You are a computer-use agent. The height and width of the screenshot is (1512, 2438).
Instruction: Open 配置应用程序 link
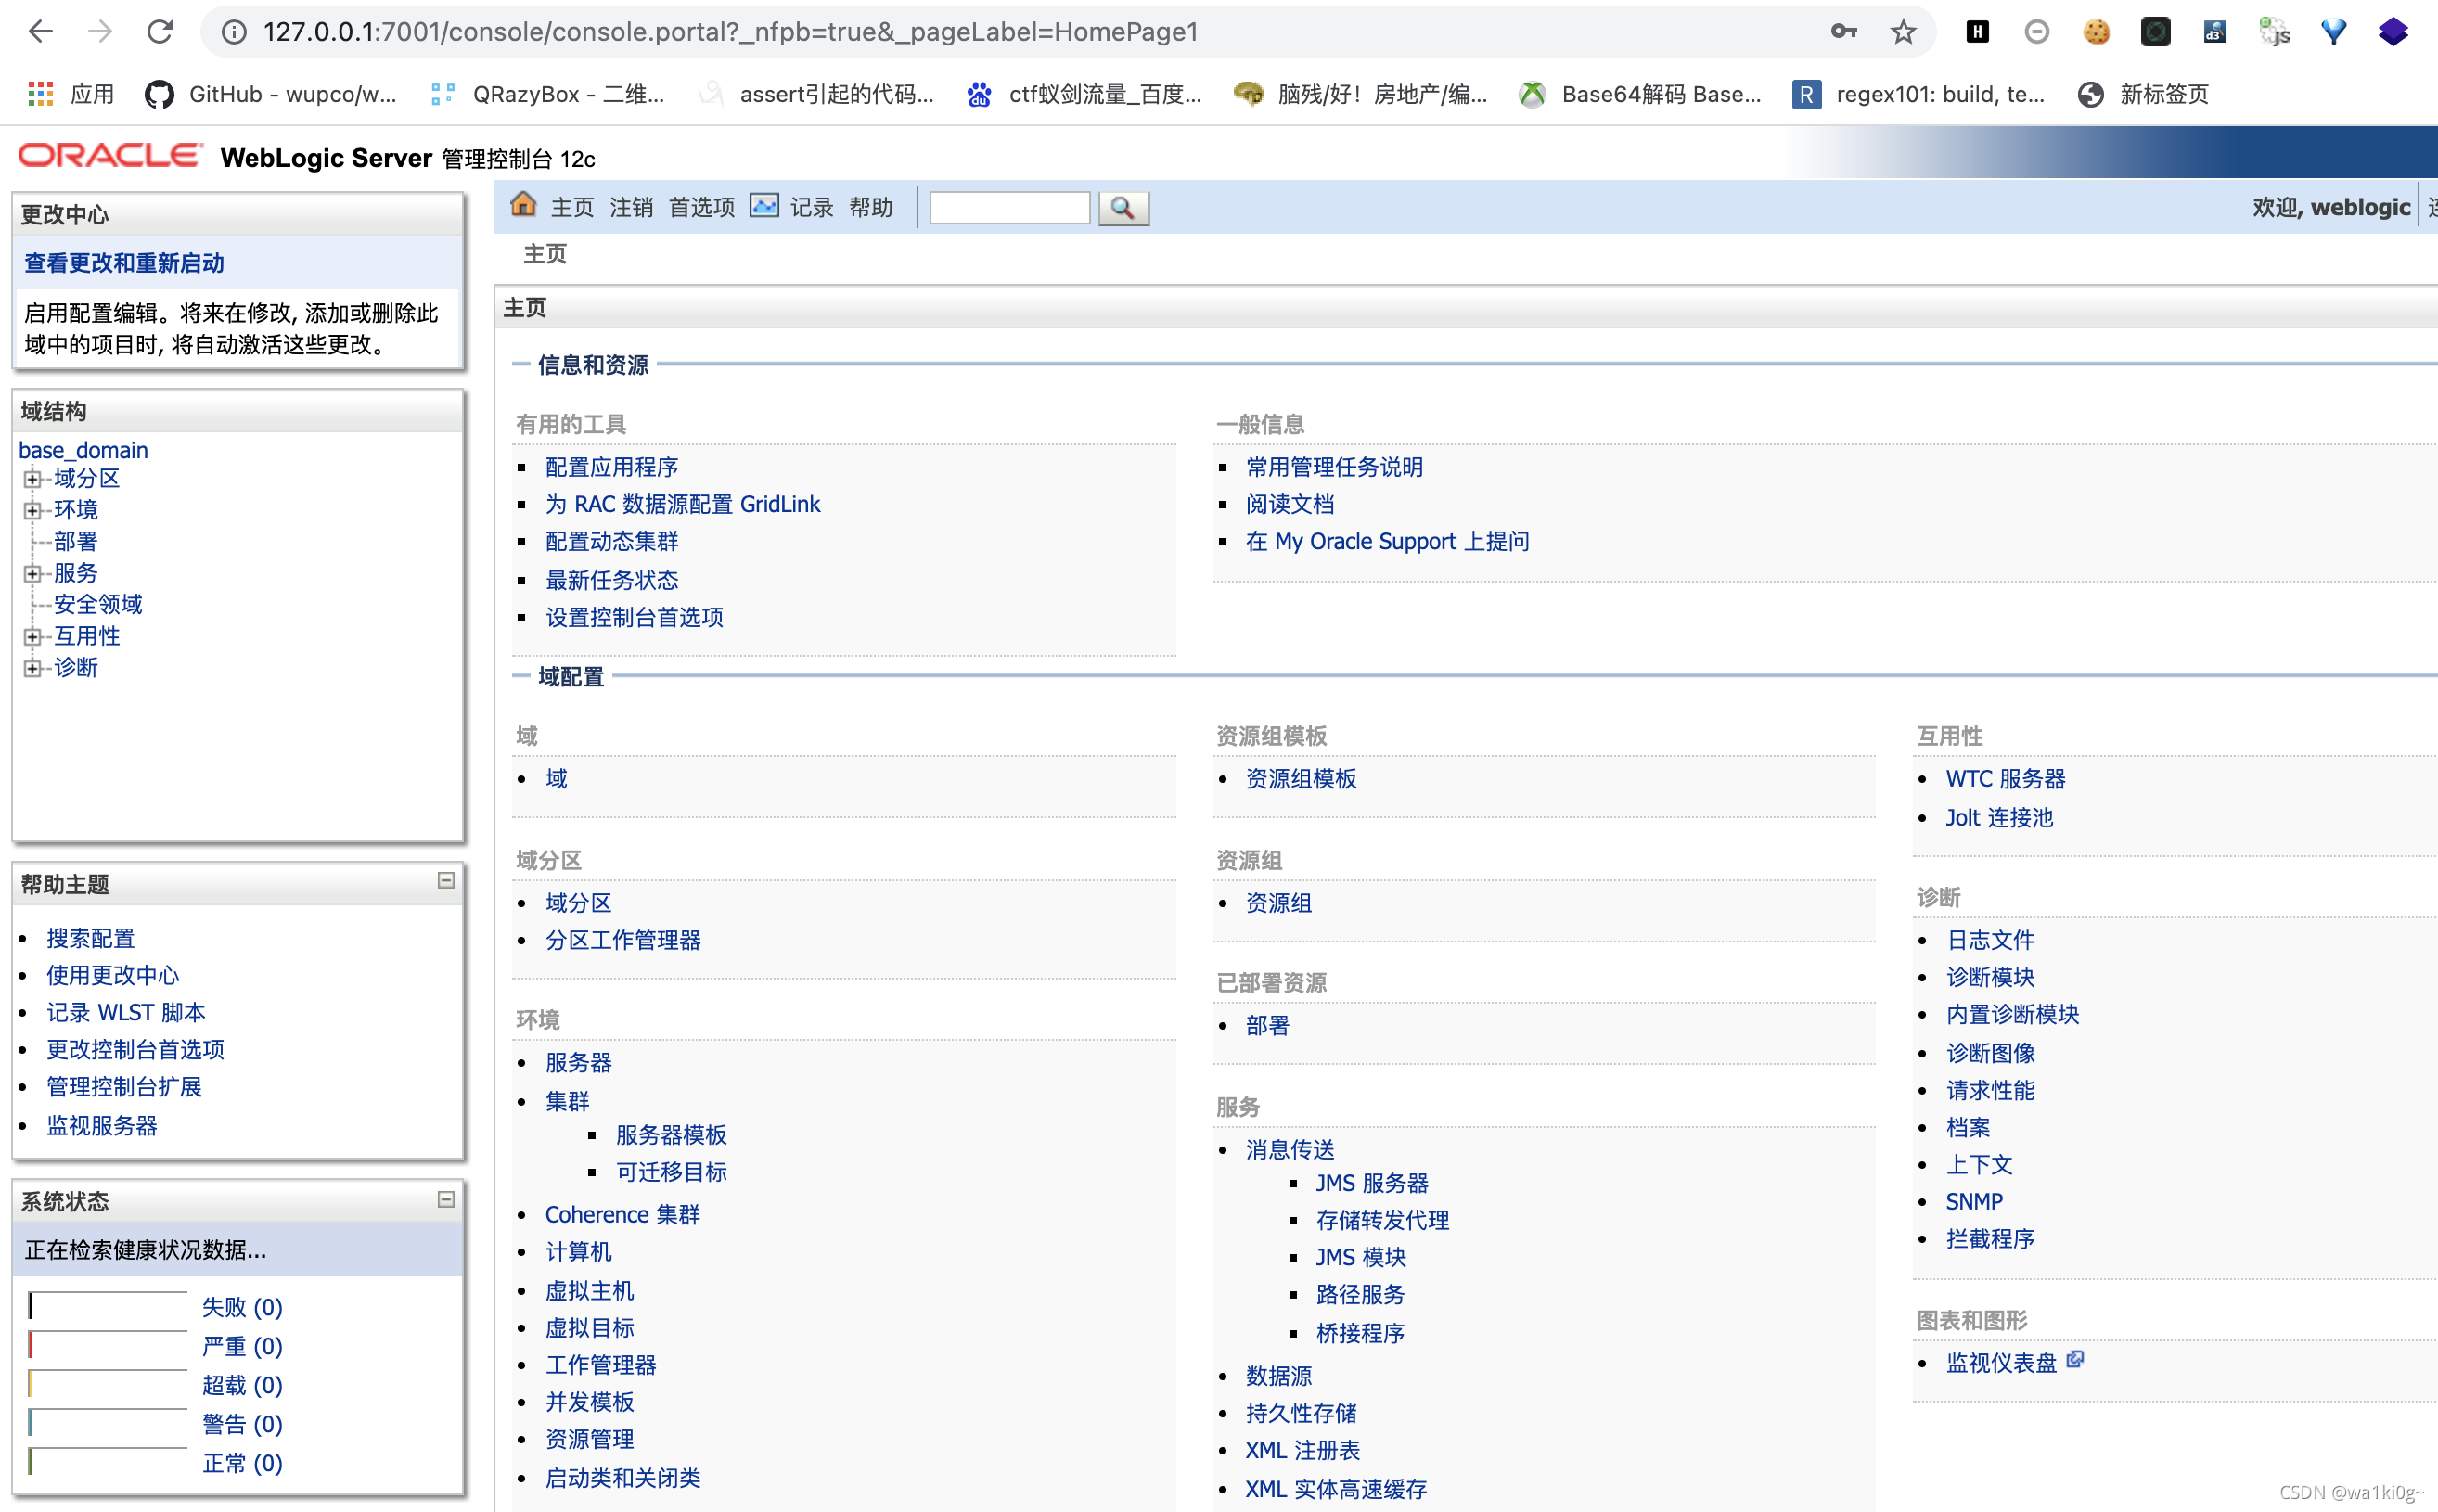coord(612,467)
